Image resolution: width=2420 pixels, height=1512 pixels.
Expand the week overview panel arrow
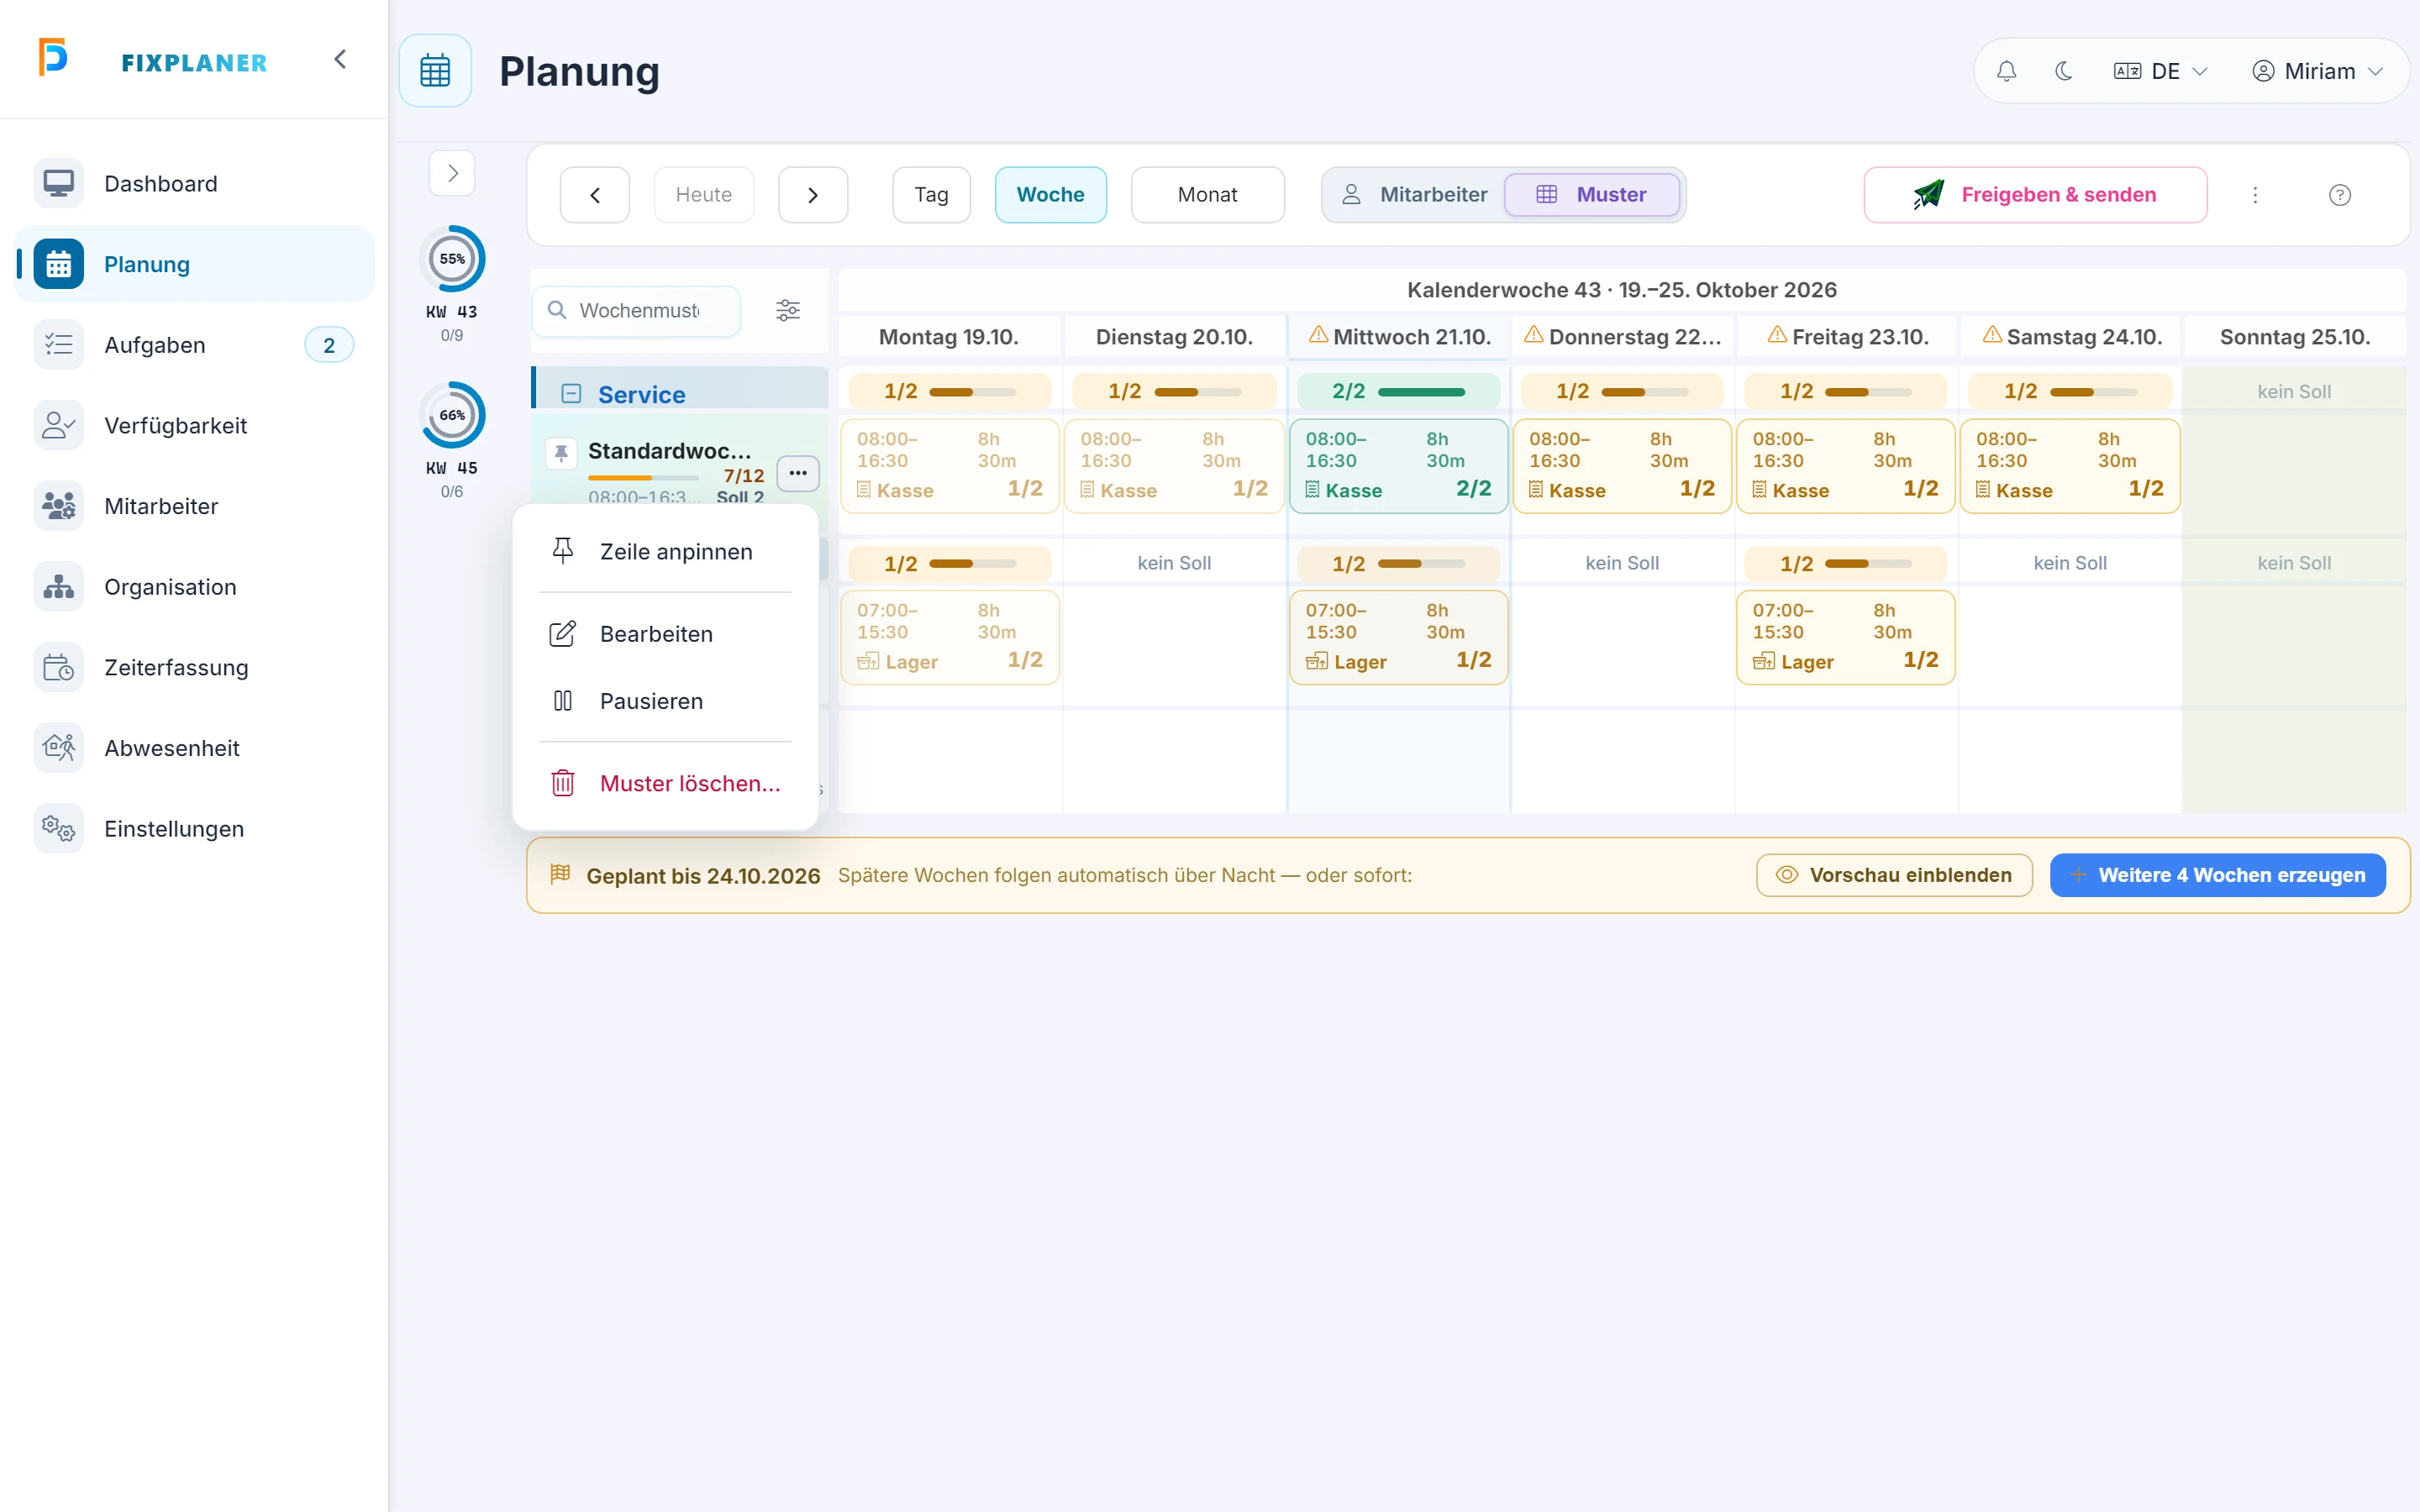452,173
